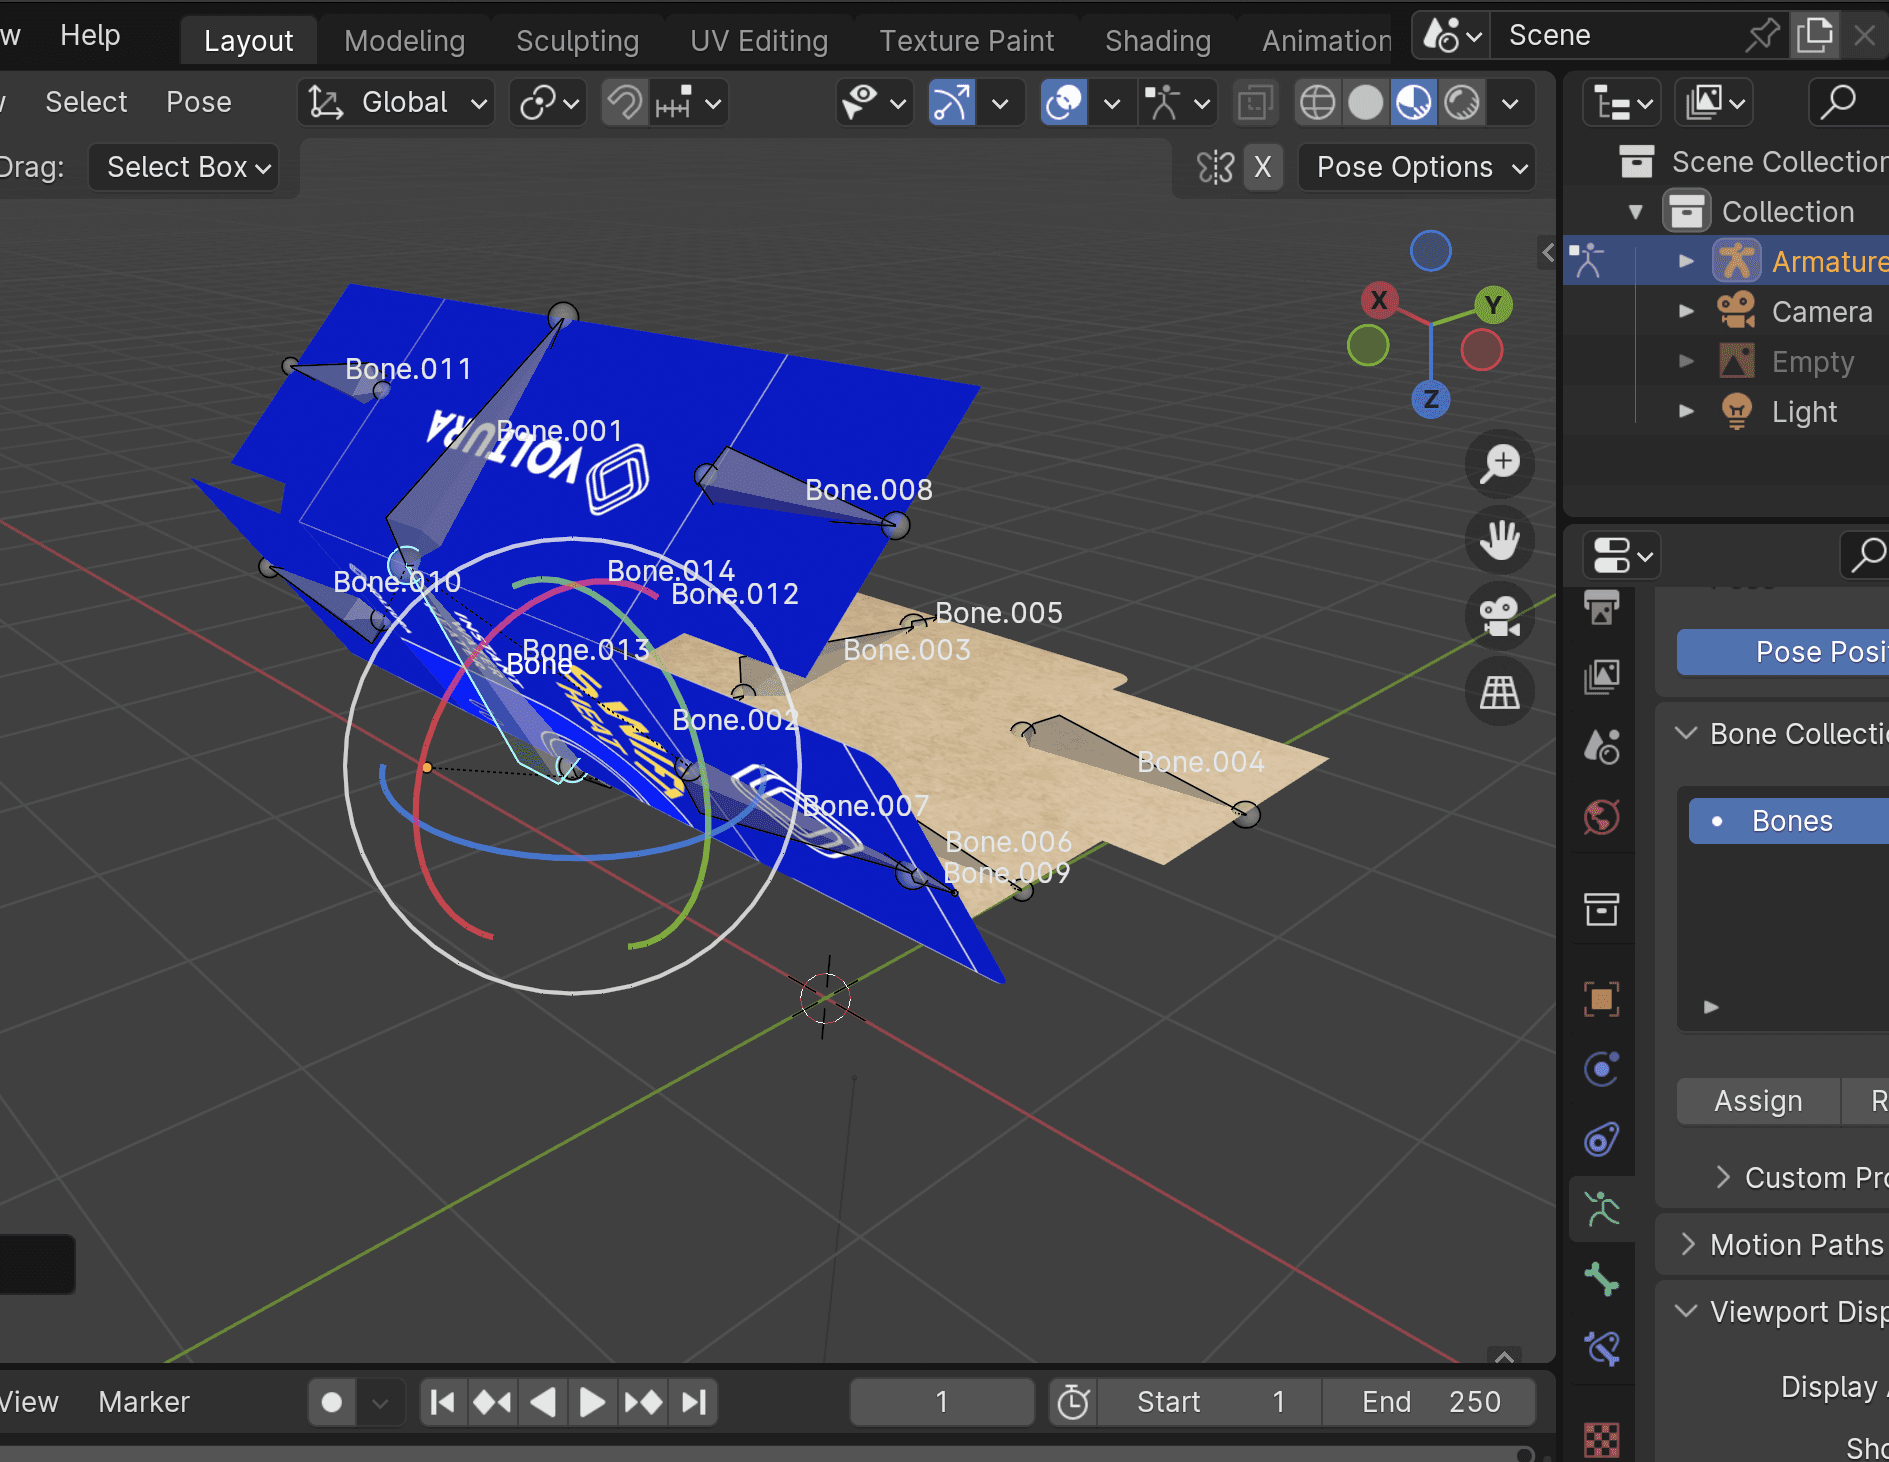Click the zoom in/out viewport icon
This screenshot has height=1462, width=1889.
coord(1499,464)
